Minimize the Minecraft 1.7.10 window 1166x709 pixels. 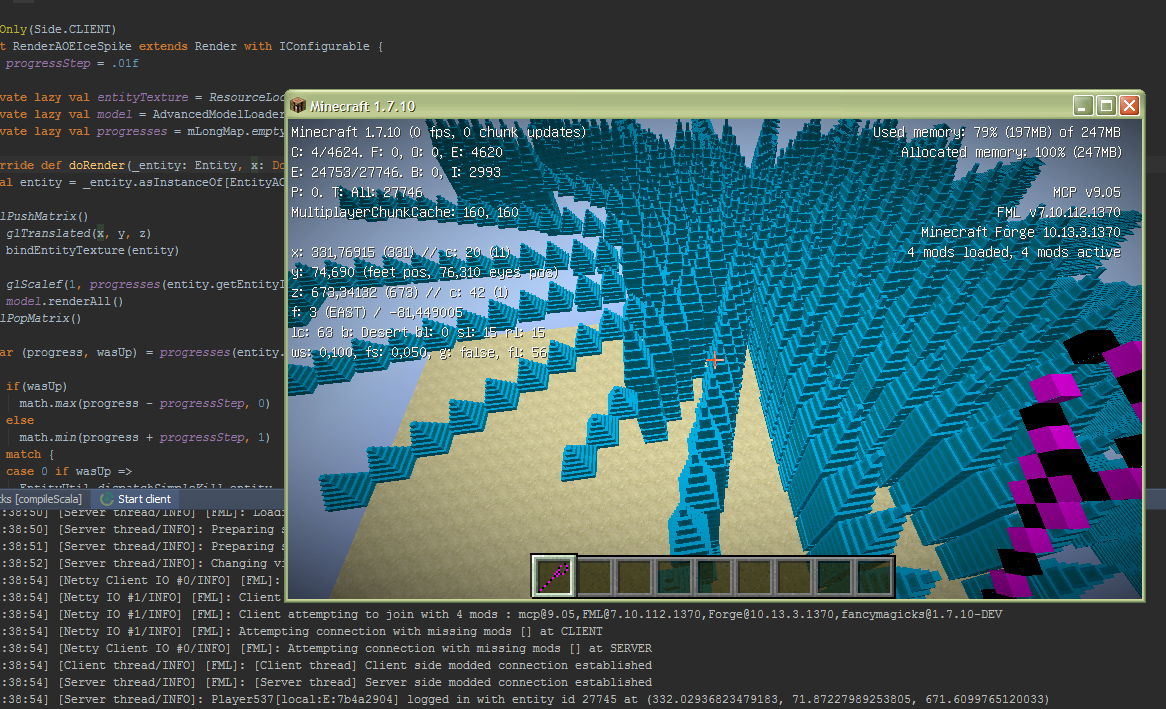tap(1083, 105)
